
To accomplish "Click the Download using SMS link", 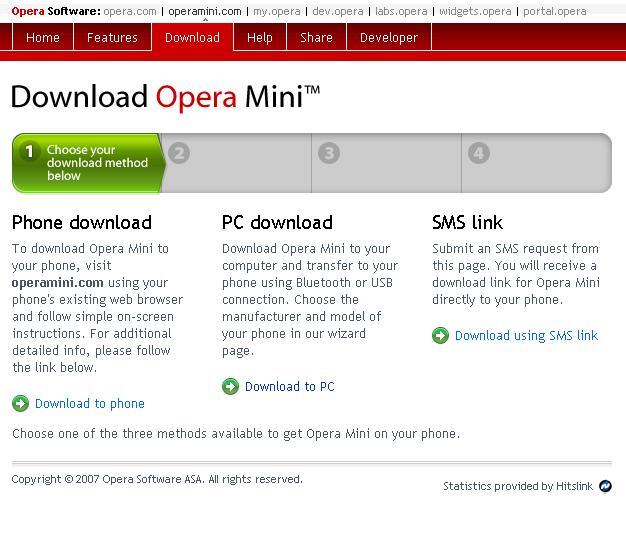I will coord(527,335).
